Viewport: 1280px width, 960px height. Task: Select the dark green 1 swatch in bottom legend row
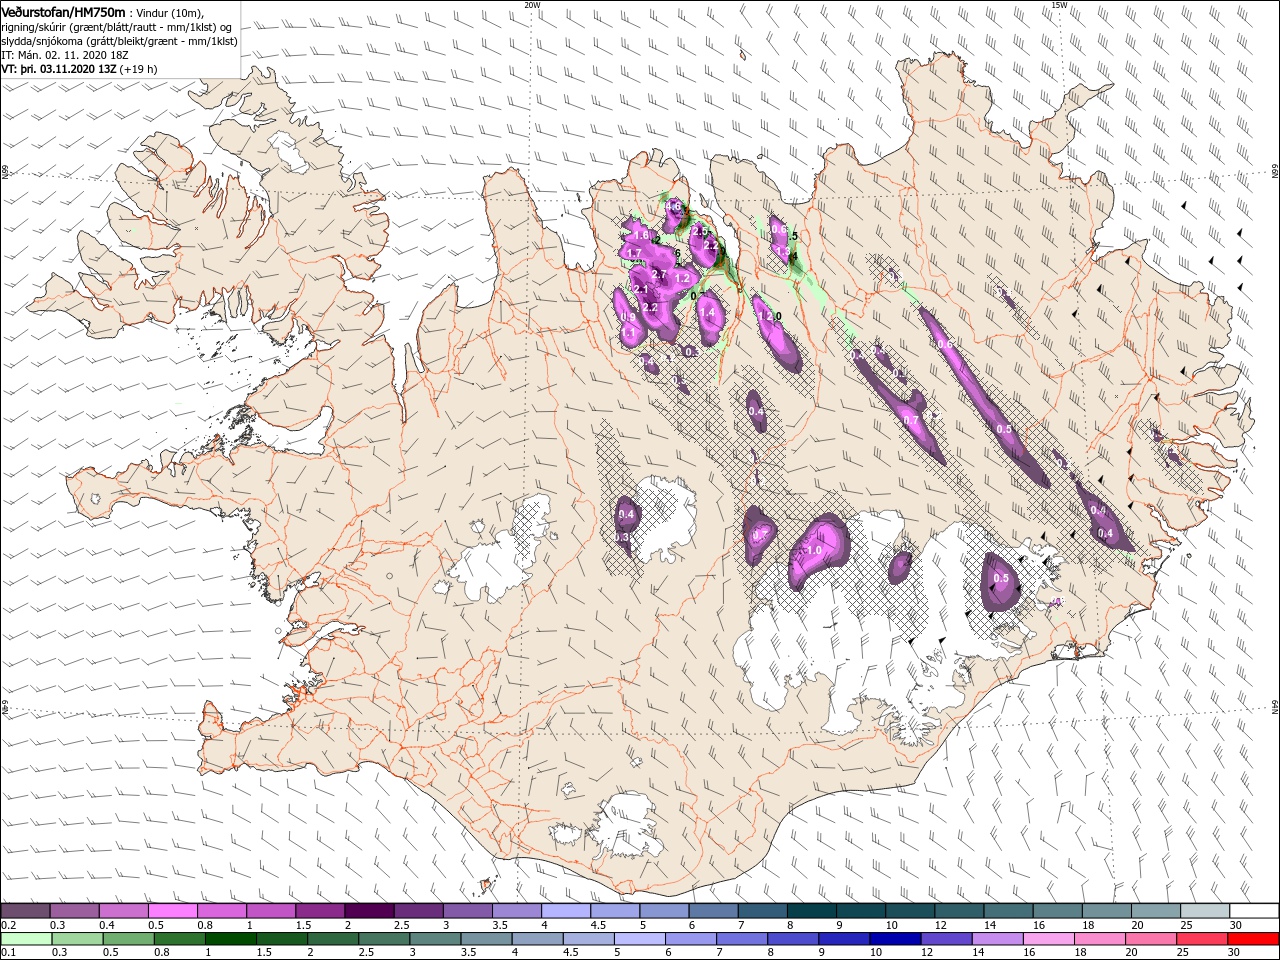pos(230,939)
